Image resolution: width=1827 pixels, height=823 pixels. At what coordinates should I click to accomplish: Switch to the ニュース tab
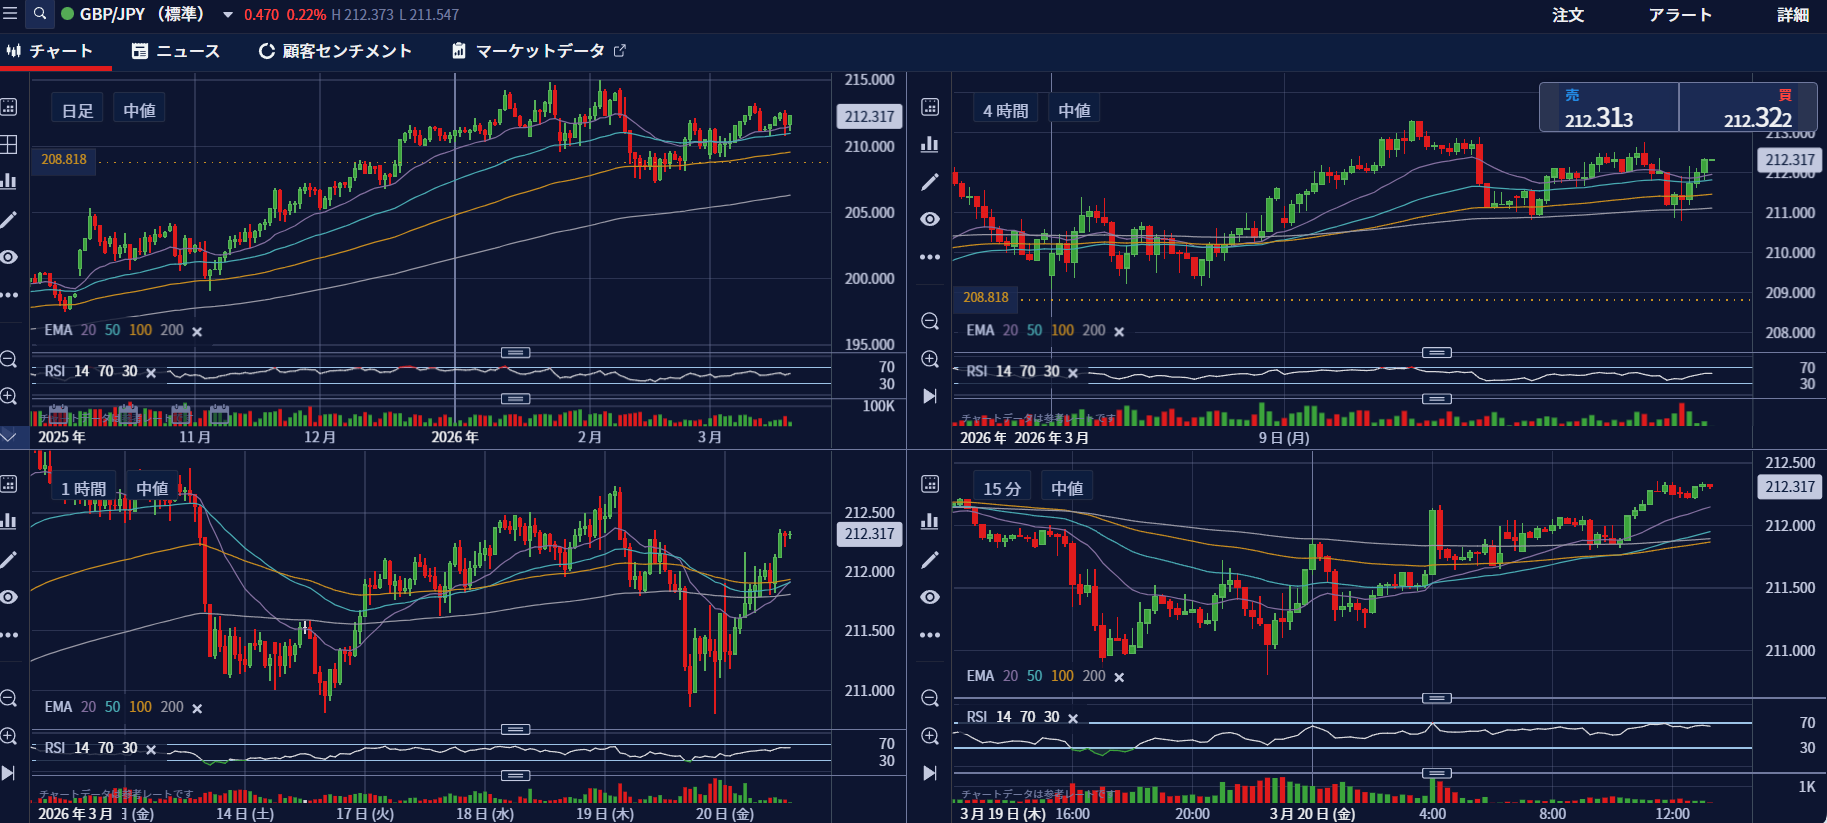(x=176, y=51)
